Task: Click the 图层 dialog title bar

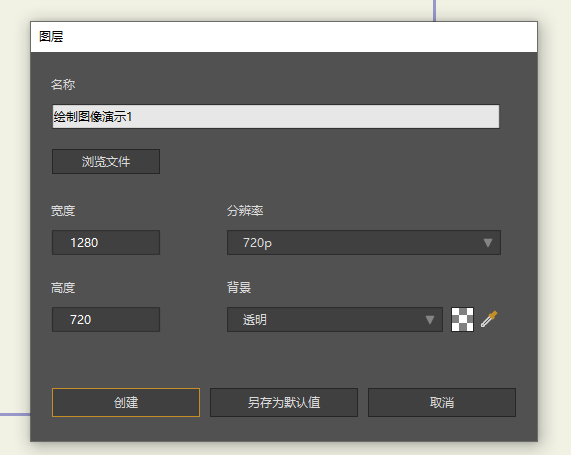Action: pyautogui.click(x=284, y=37)
